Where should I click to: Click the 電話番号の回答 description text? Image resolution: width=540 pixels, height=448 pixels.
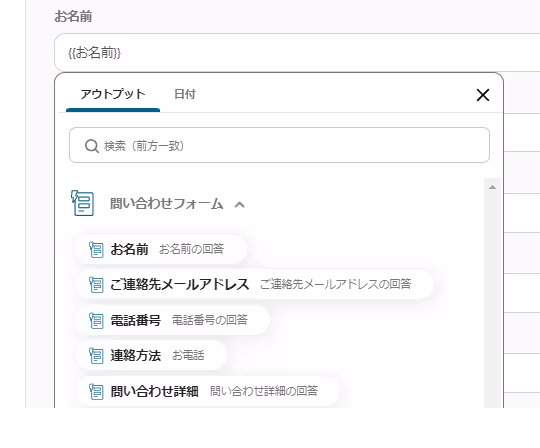(210, 320)
